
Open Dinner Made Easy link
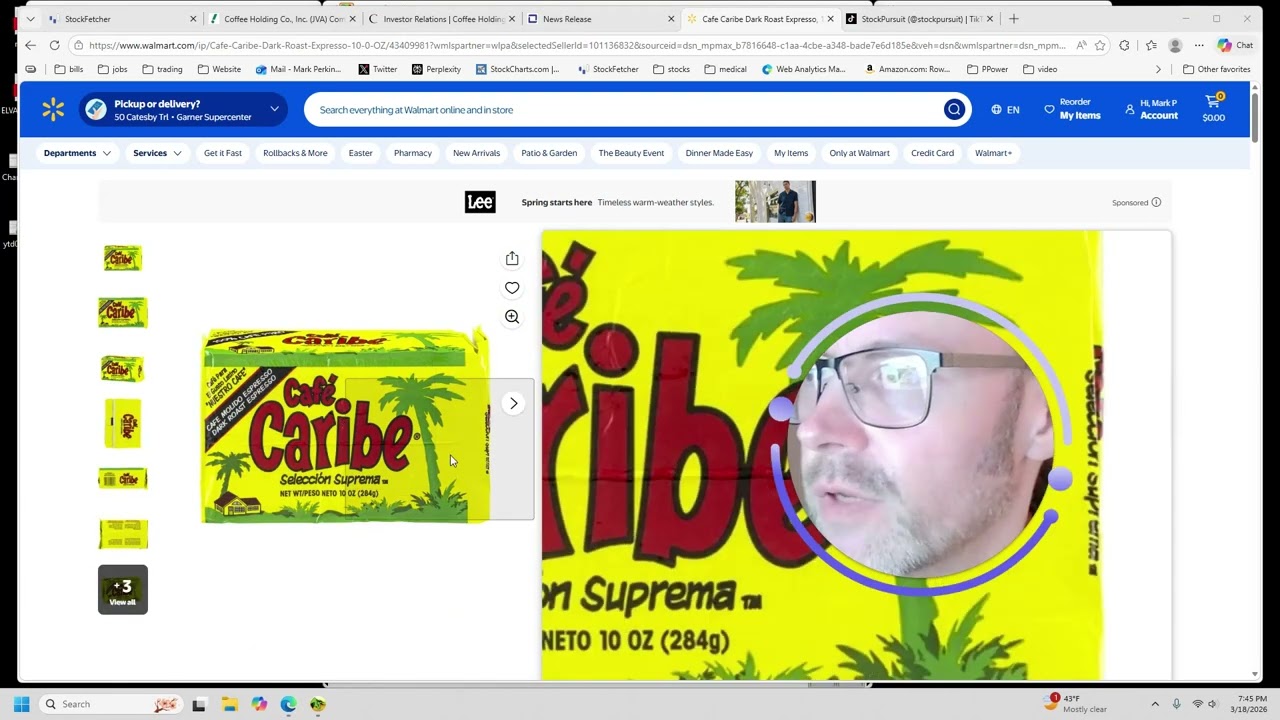[x=719, y=153]
